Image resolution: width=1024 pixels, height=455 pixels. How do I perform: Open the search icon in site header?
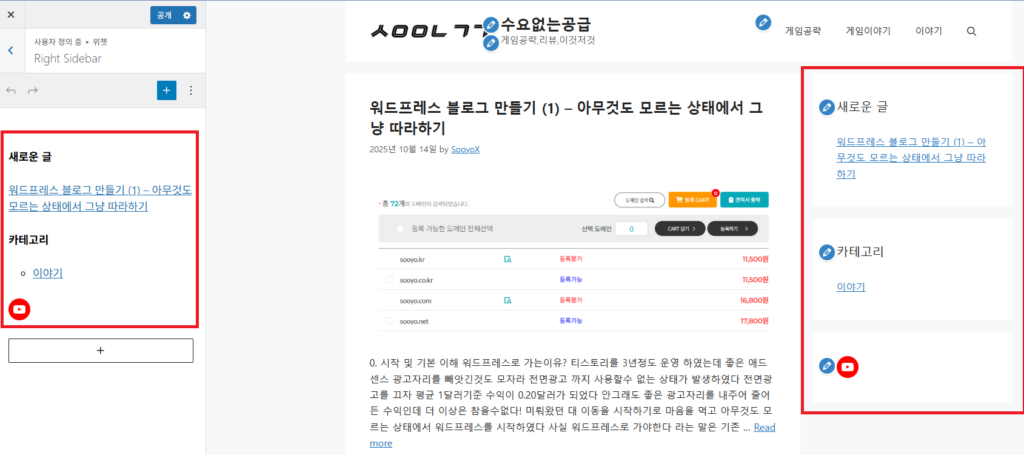coord(971,31)
